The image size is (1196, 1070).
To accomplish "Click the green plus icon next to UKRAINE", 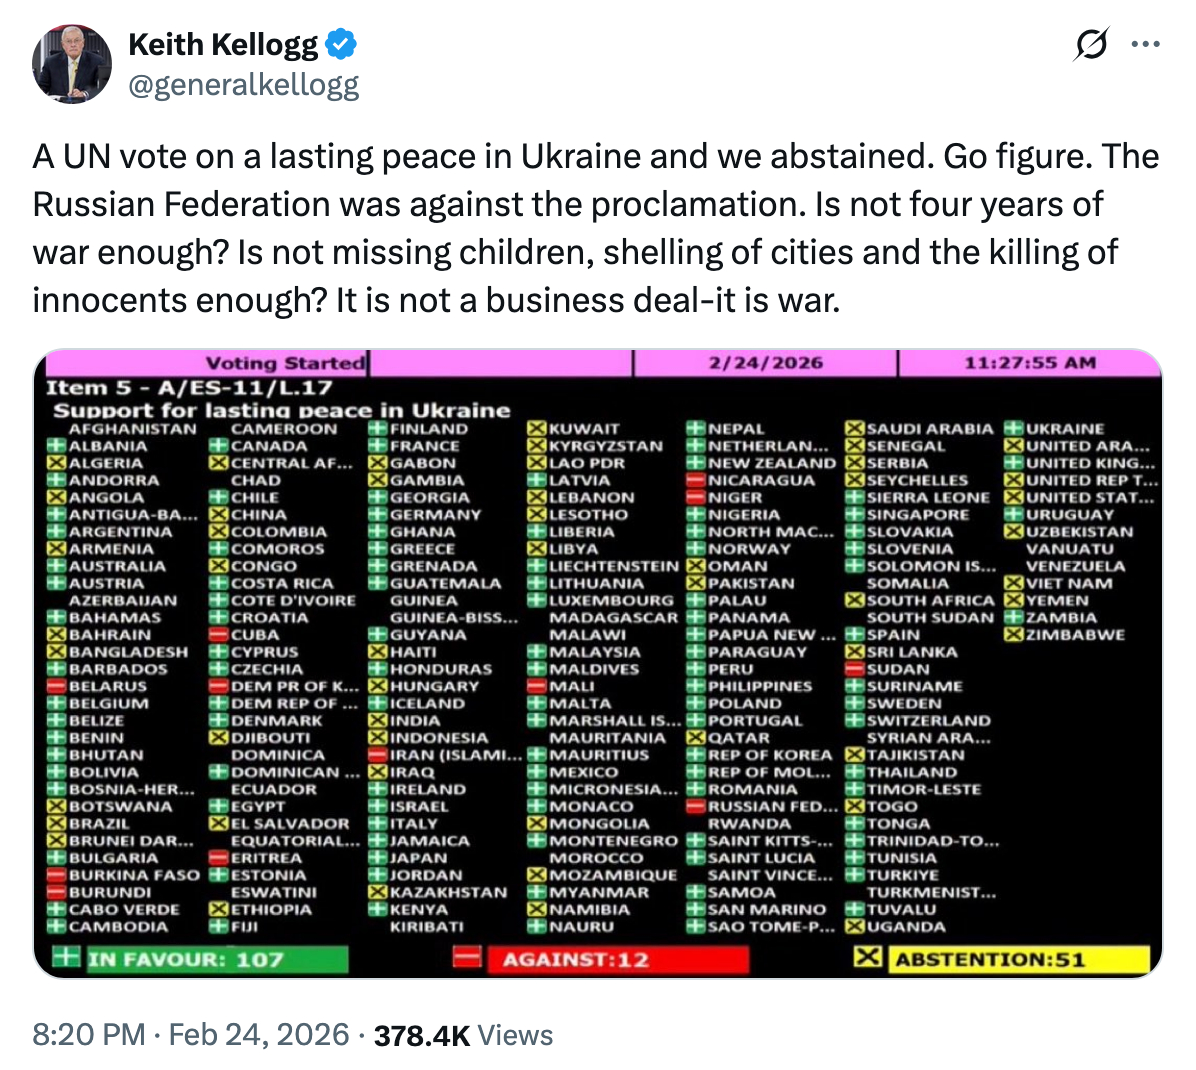I will (1014, 429).
